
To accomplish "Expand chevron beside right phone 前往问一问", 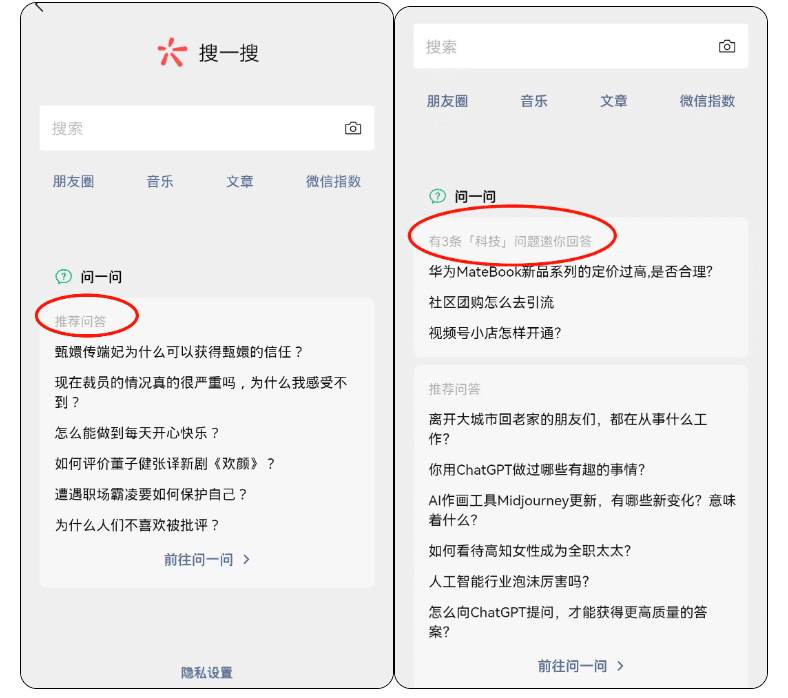I will (620, 666).
